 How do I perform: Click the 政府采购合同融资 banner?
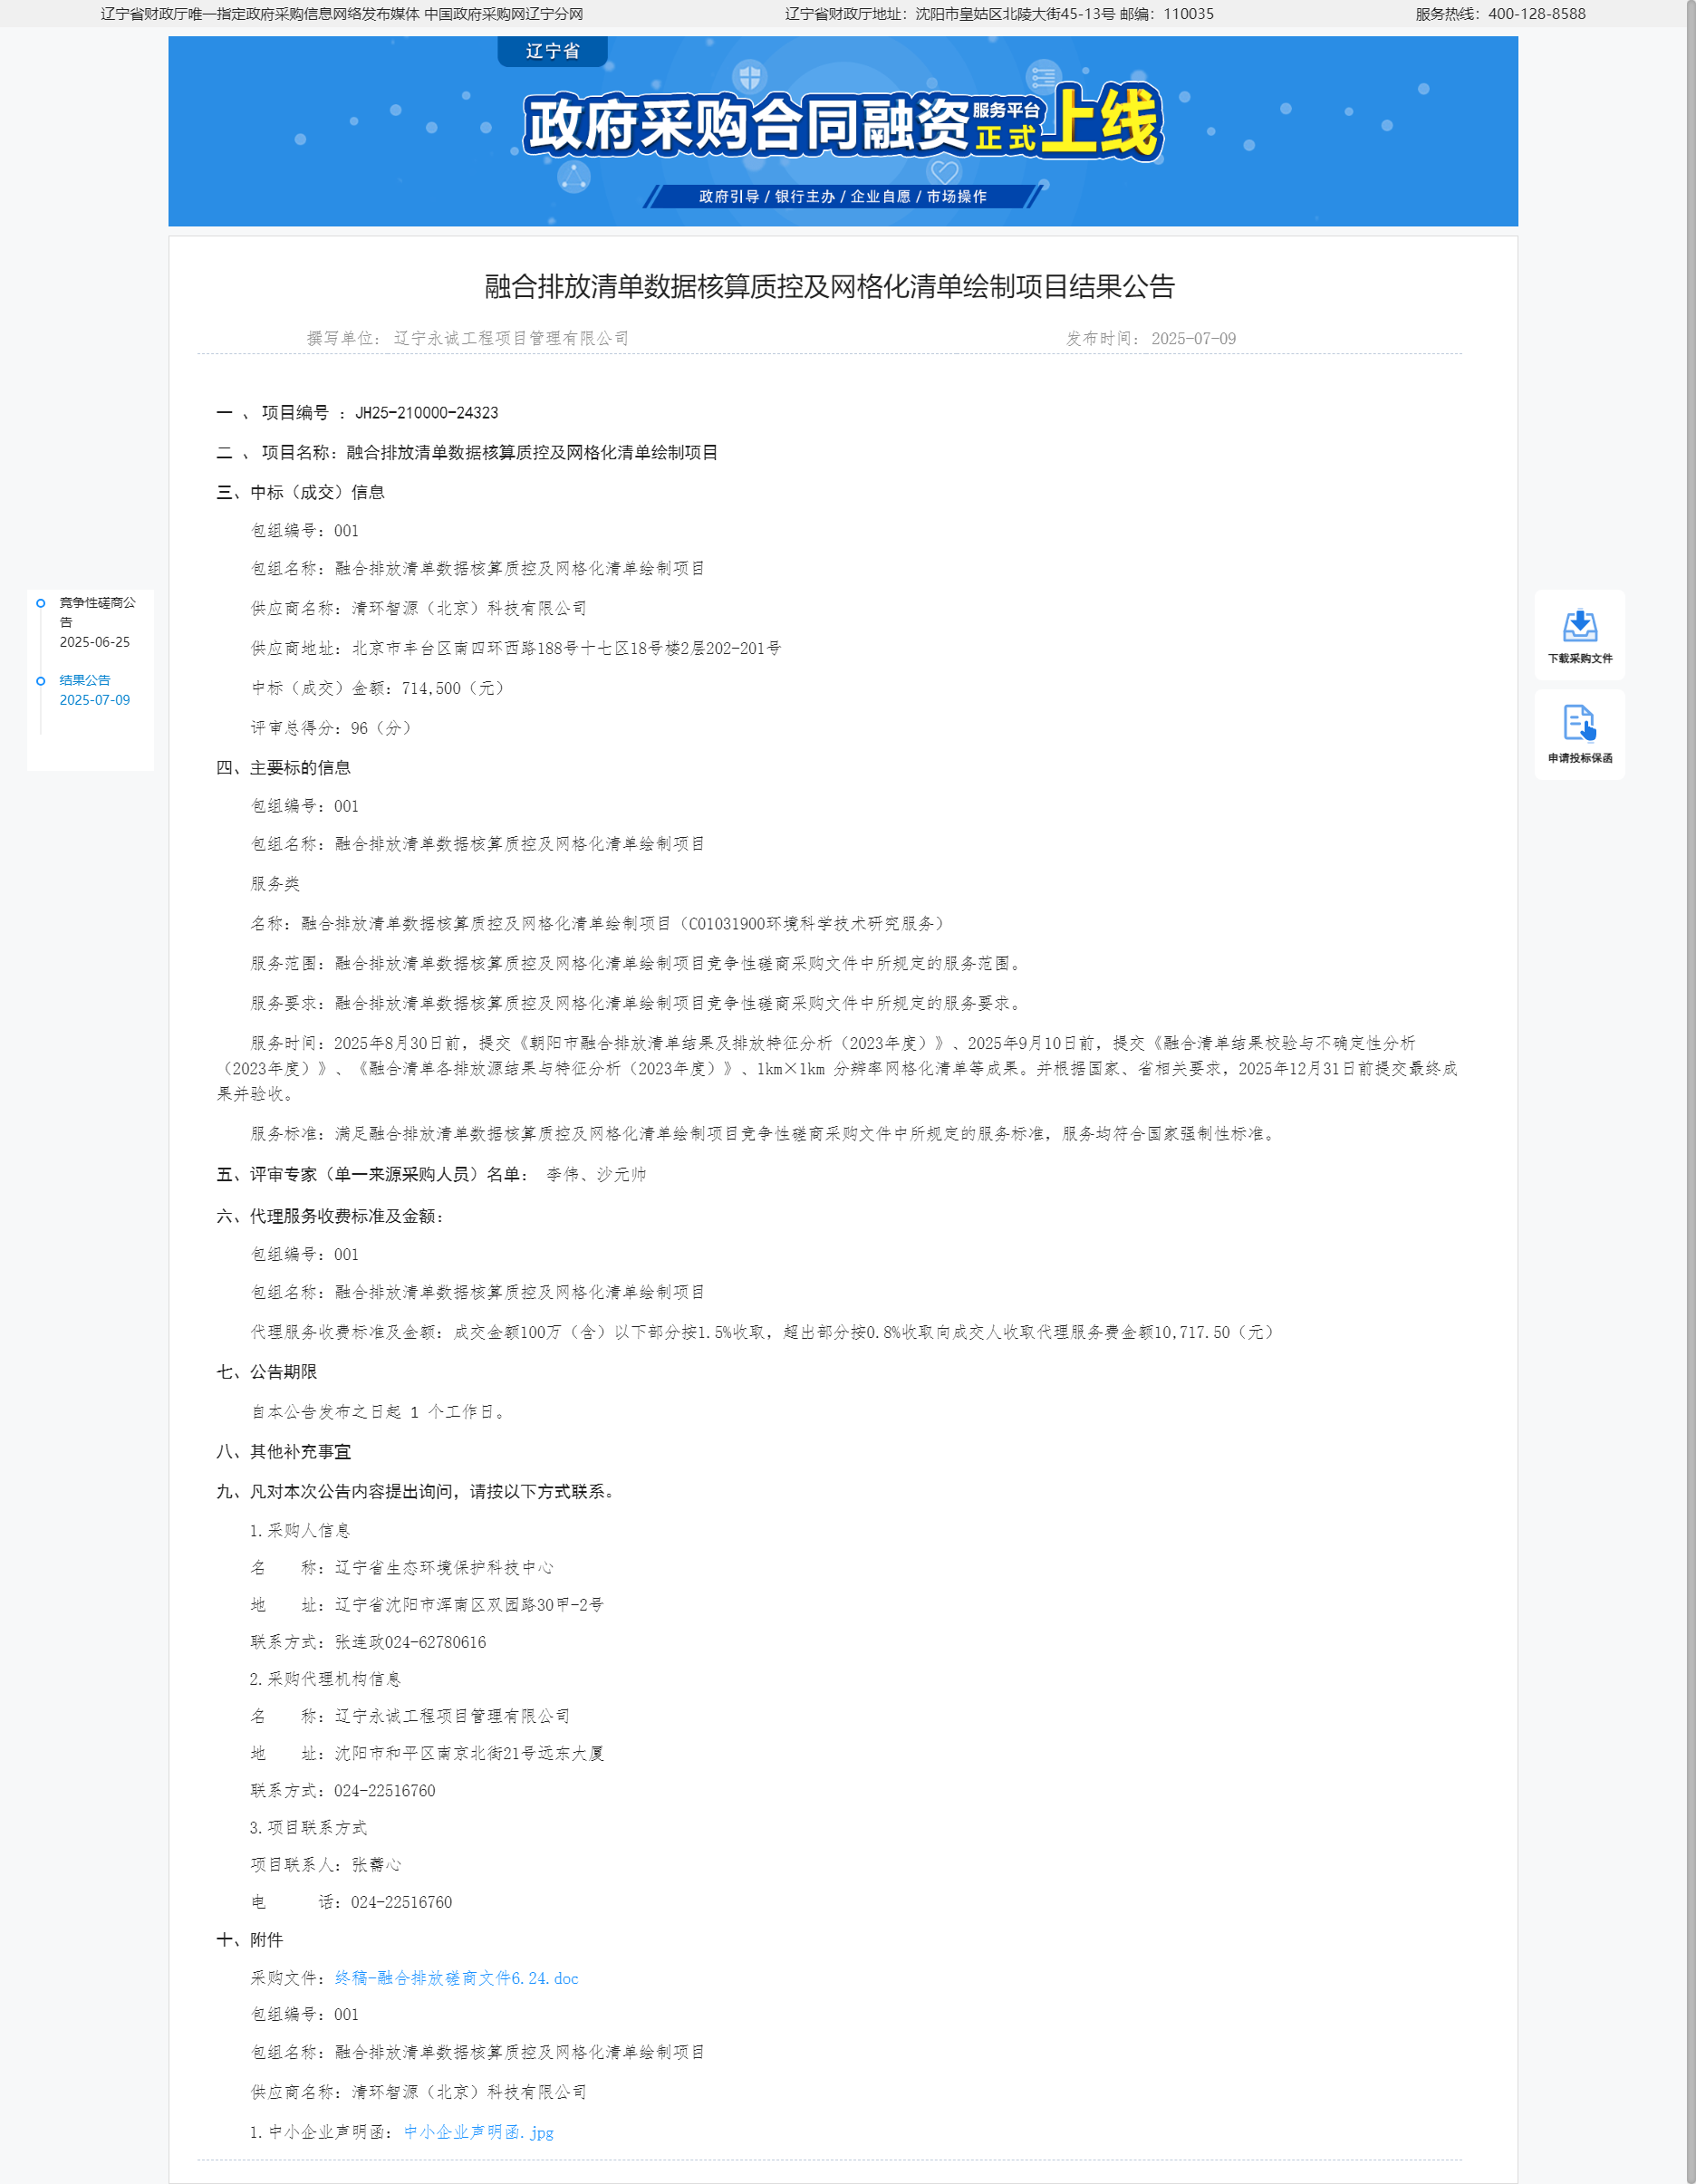point(843,131)
